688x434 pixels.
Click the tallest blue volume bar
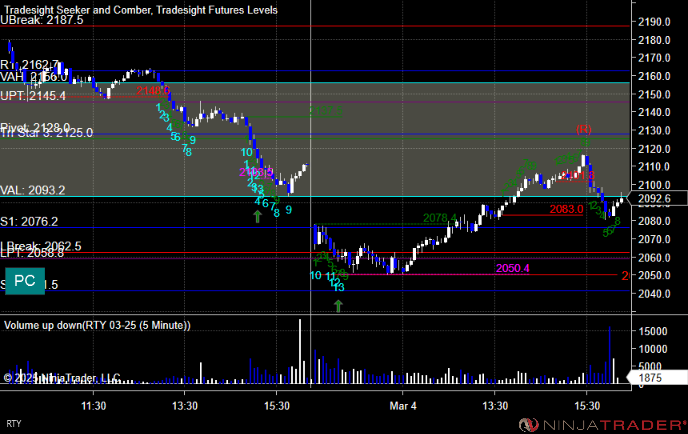pos(609,355)
